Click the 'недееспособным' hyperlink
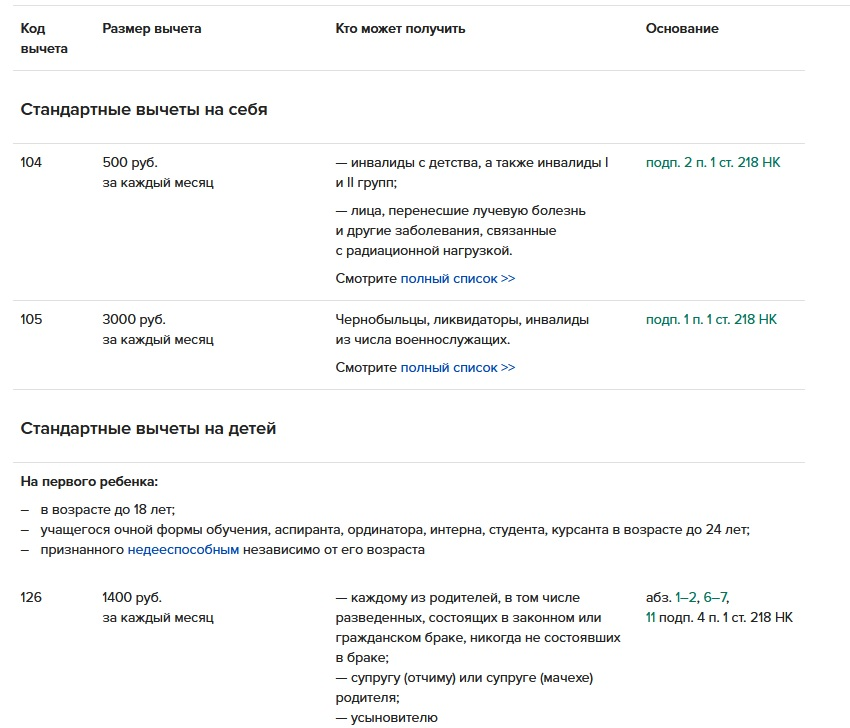 (x=183, y=550)
